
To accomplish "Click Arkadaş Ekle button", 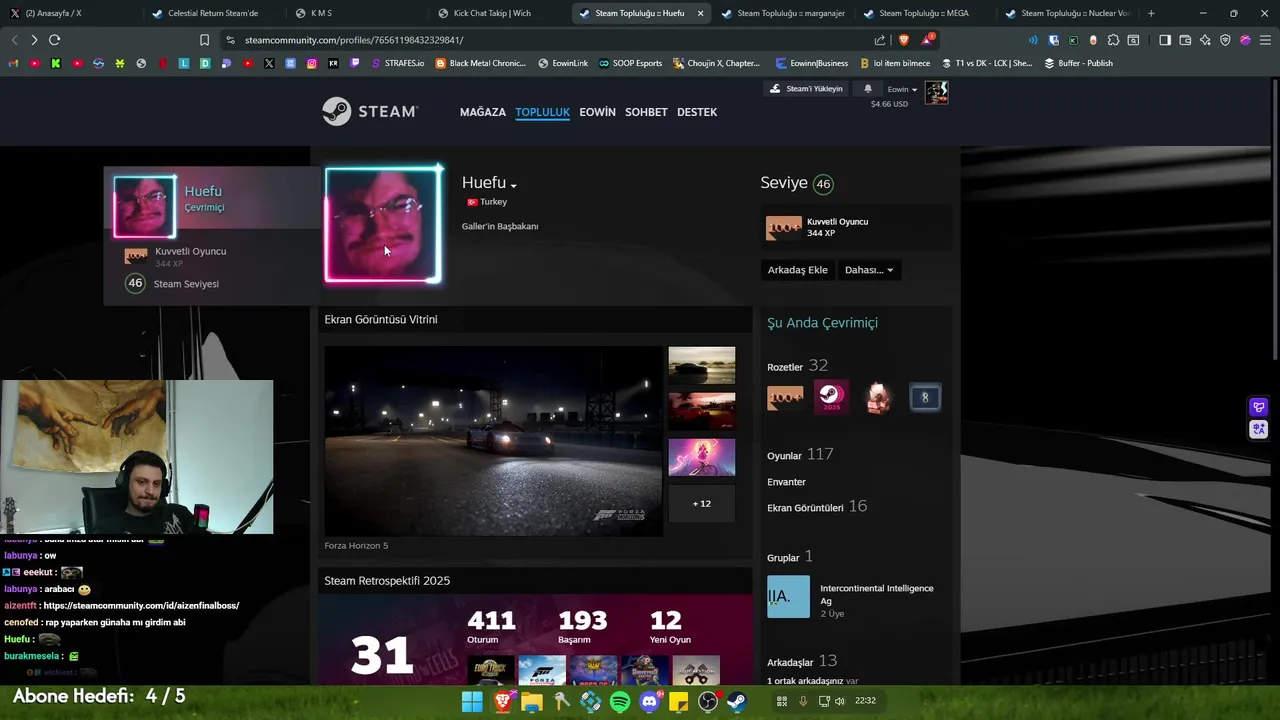I will tap(797, 270).
